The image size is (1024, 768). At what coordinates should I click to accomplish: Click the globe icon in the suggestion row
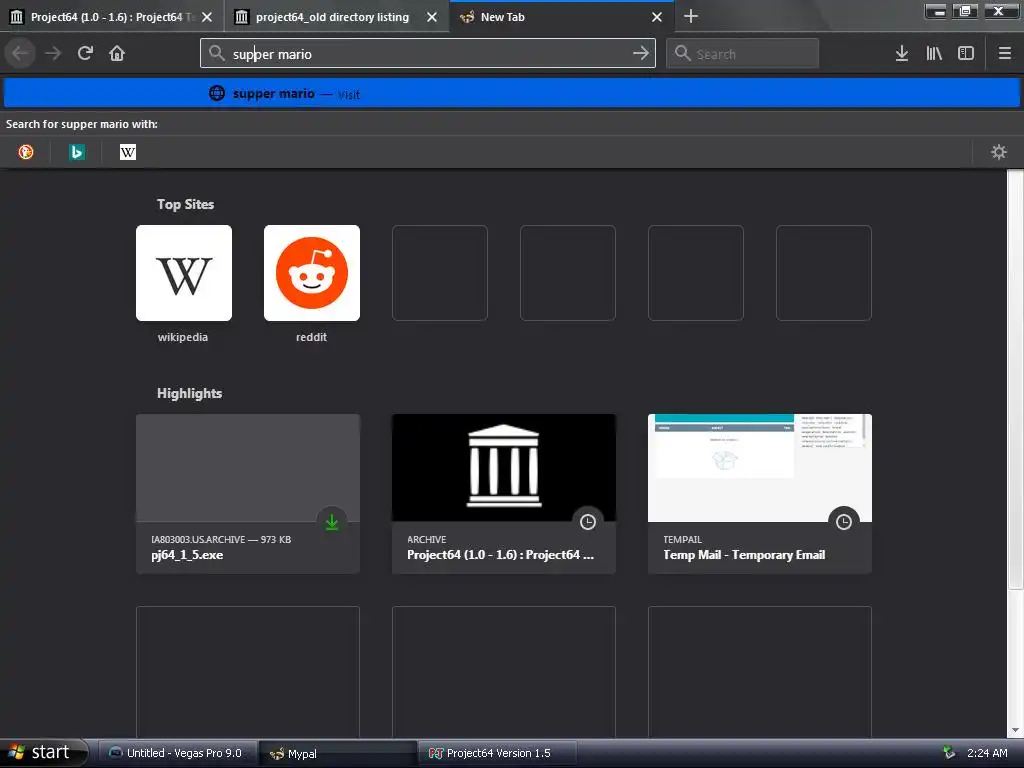coord(217,93)
